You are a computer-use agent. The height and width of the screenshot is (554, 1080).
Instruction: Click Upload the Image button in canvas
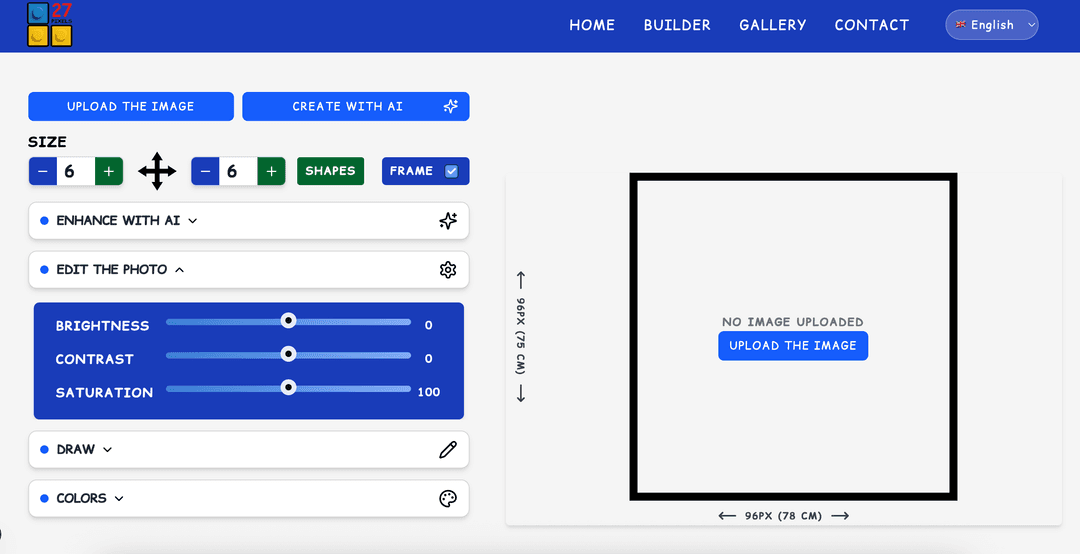click(793, 346)
